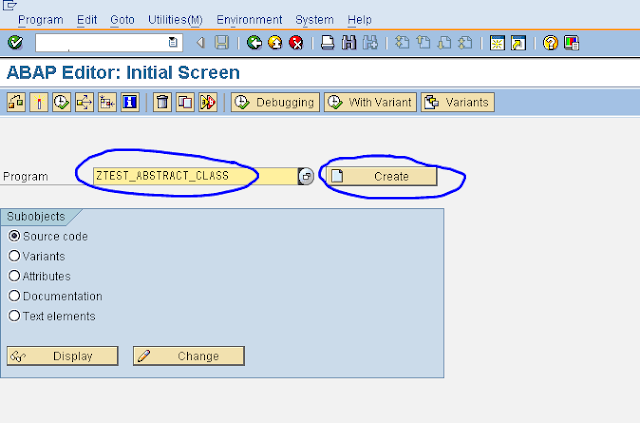Click the Activate matchstick icon
Viewport: 640px width, 423px height.
39,102
